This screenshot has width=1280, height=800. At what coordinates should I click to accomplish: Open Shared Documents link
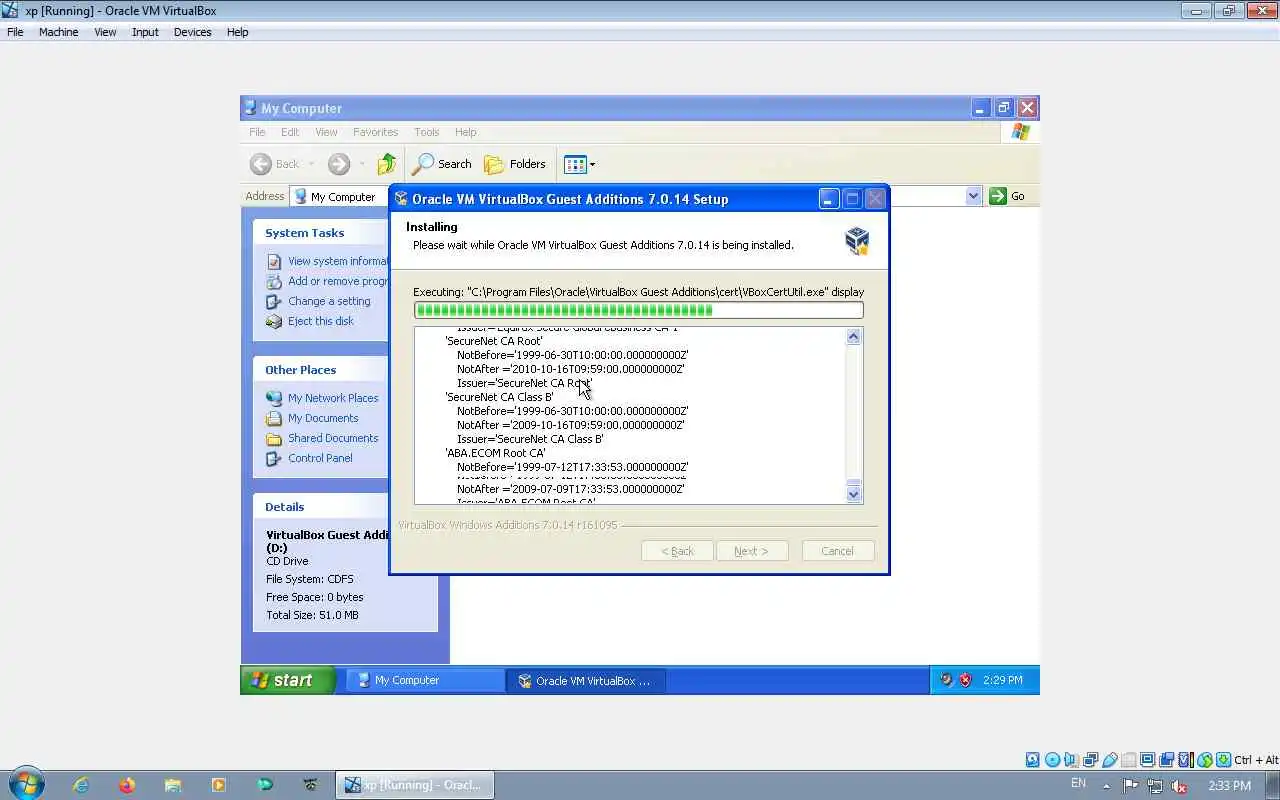[x=333, y=438]
